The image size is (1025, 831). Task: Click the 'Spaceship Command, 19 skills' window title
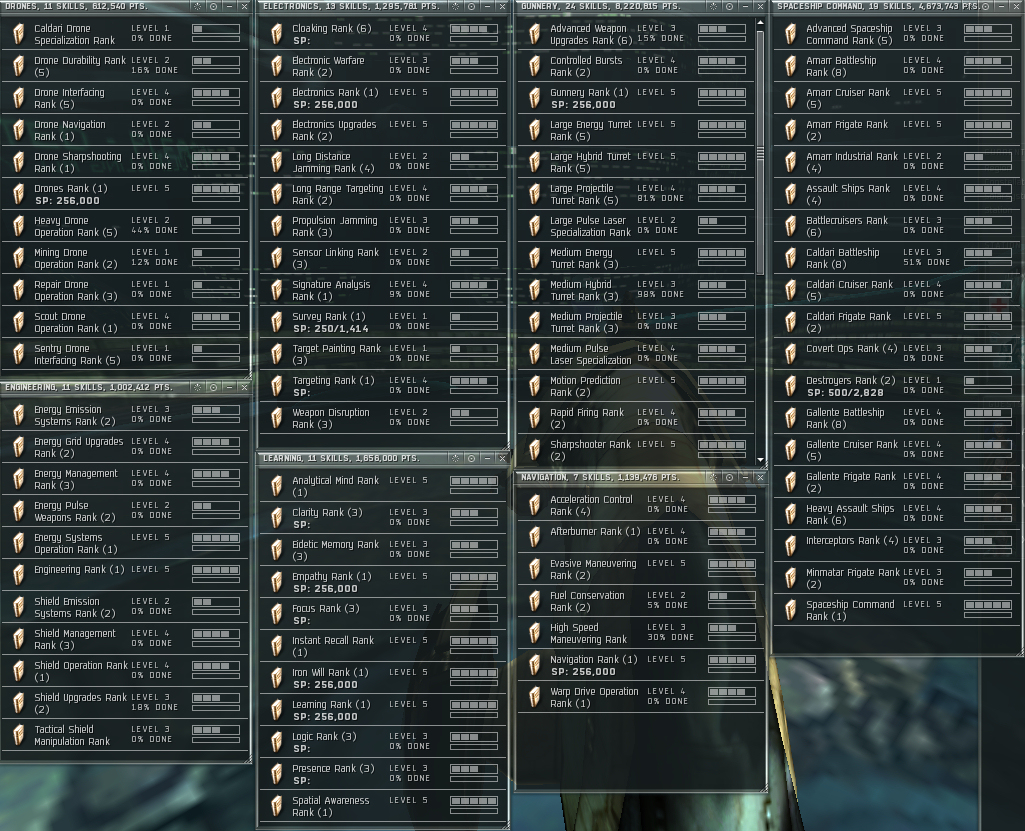877,6
